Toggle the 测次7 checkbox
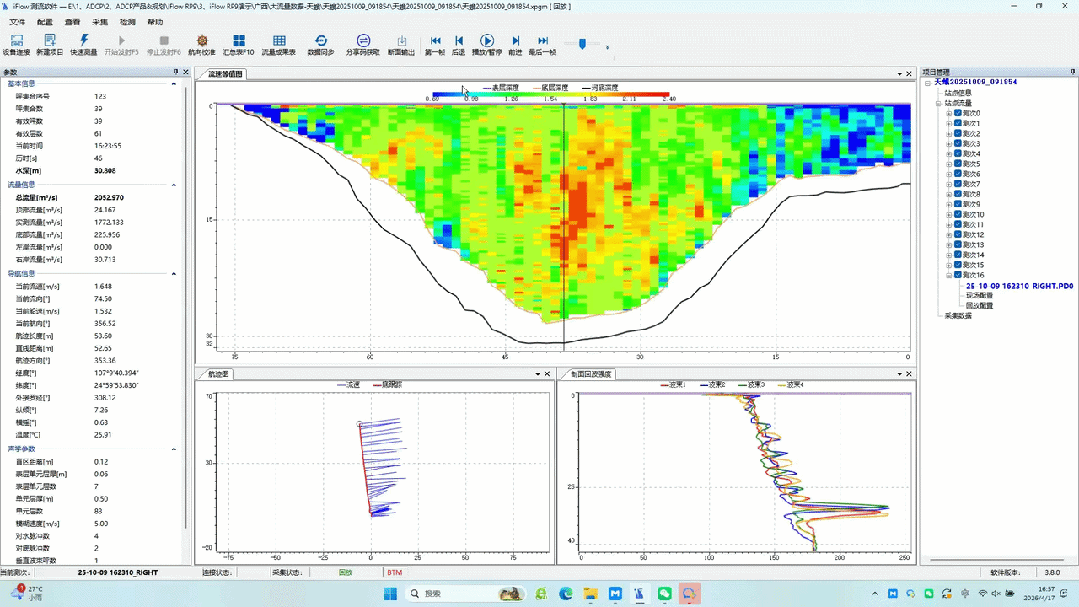The image size is (1079, 607). pos(958,184)
